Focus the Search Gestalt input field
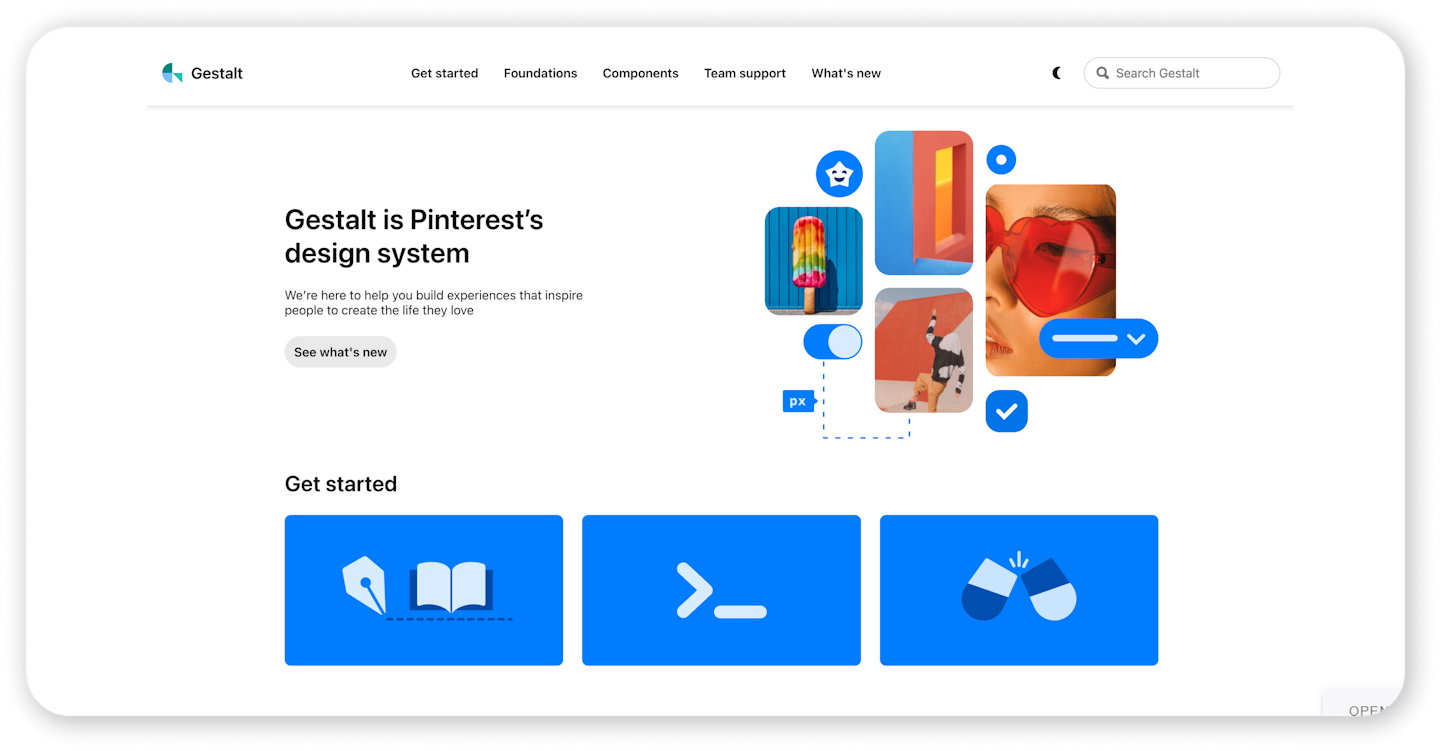This screenshot has height=751, width=1440. click(1192, 73)
